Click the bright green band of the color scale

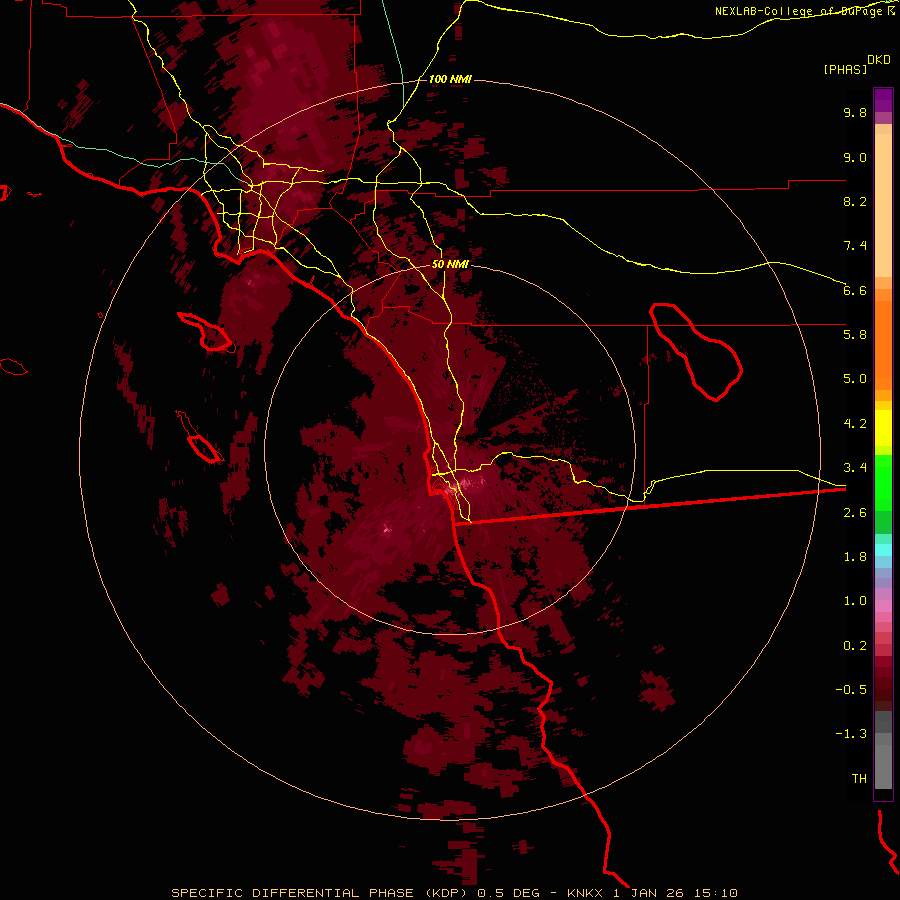tap(883, 482)
